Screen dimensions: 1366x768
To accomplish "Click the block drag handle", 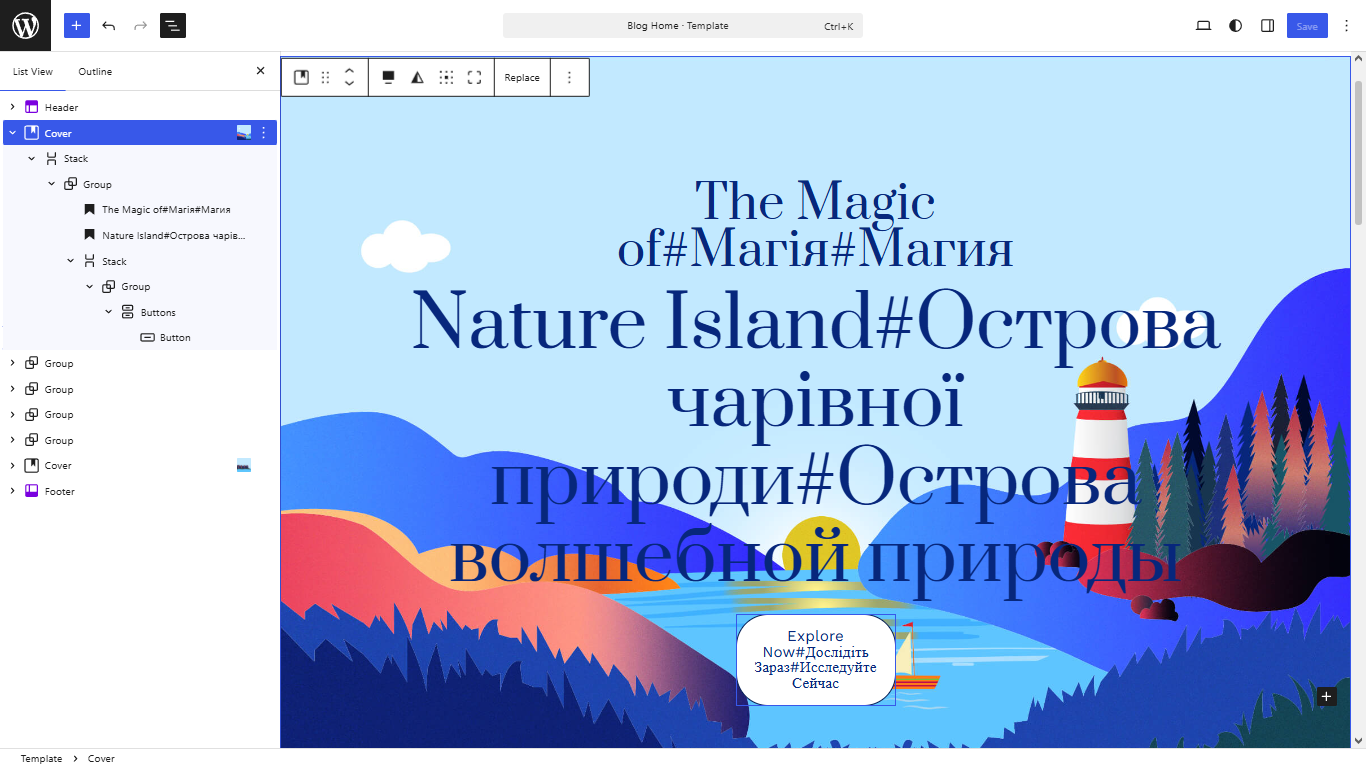I will point(325,77).
